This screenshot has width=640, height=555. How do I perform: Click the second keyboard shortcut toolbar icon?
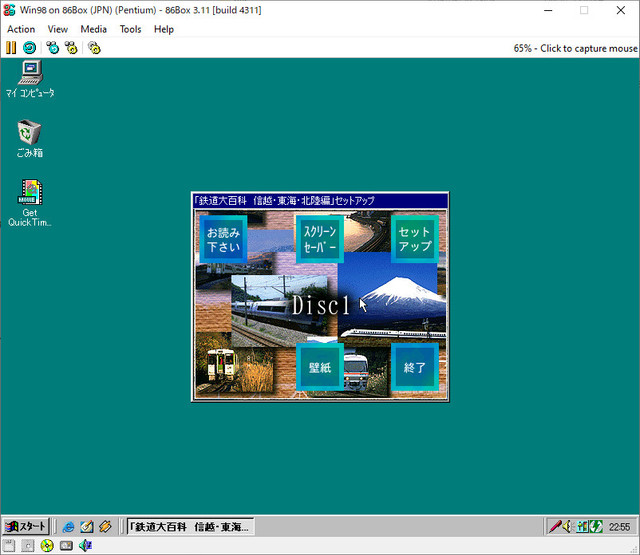click(x=71, y=48)
